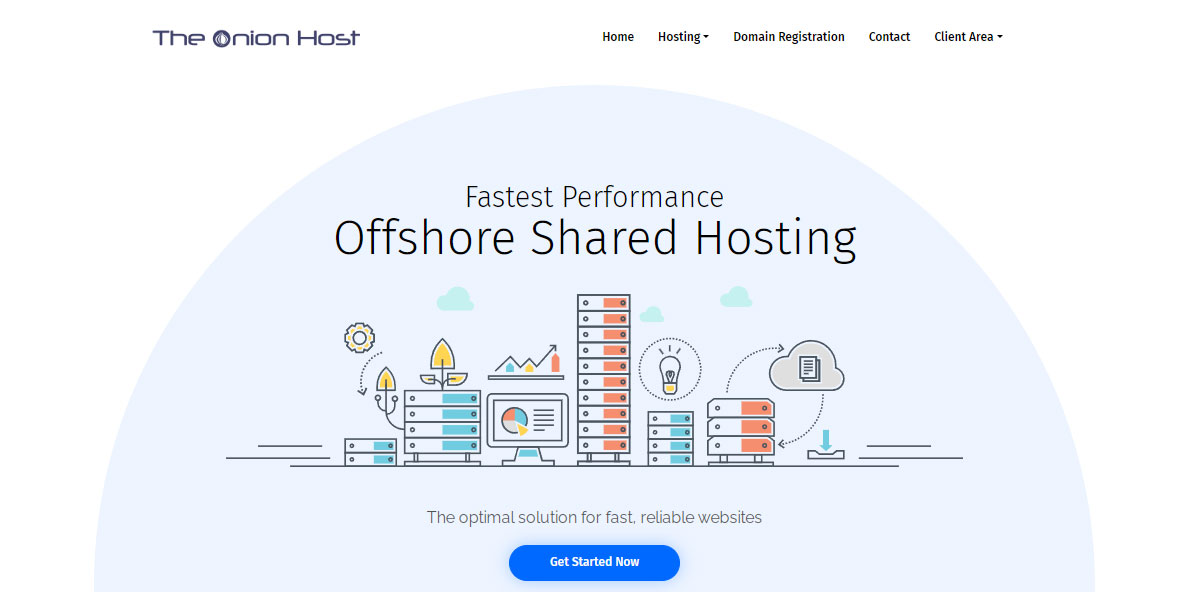
Task: Select the Fastest Performance text
Action: tap(594, 196)
